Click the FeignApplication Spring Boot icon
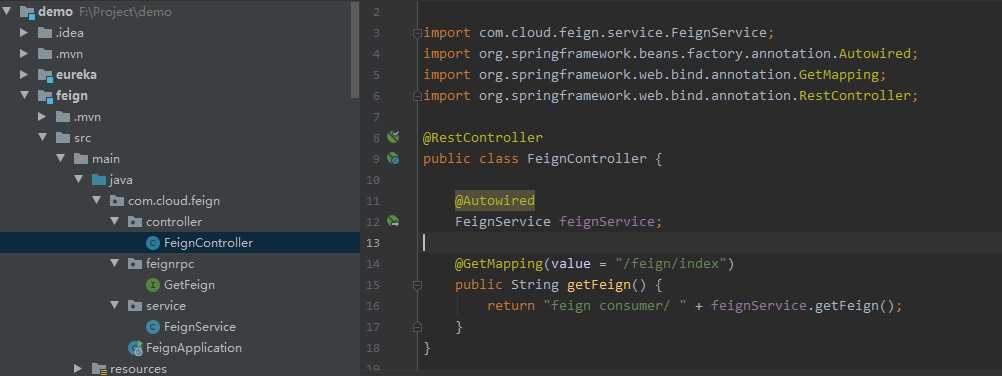Image resolution: width=1002 pixels, height=376 pixels. [x=135, y=349]
